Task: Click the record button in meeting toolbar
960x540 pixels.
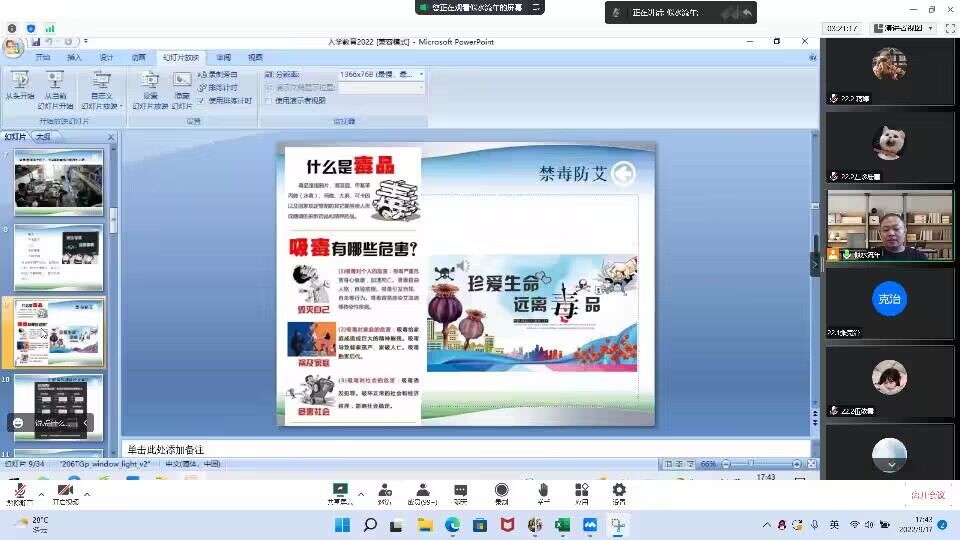Action: (501, 492)
